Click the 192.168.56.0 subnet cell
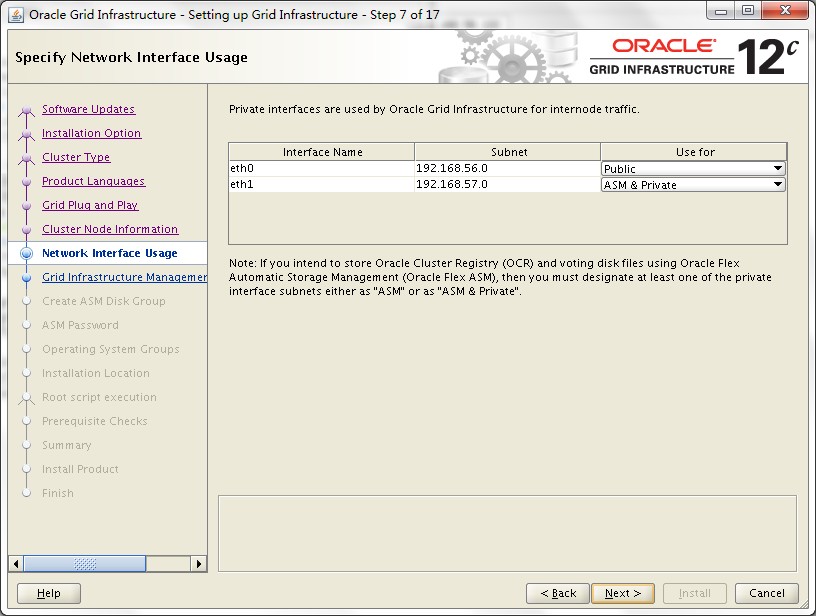This screenshot has width=816, height=616. click(x=507, y=169)
